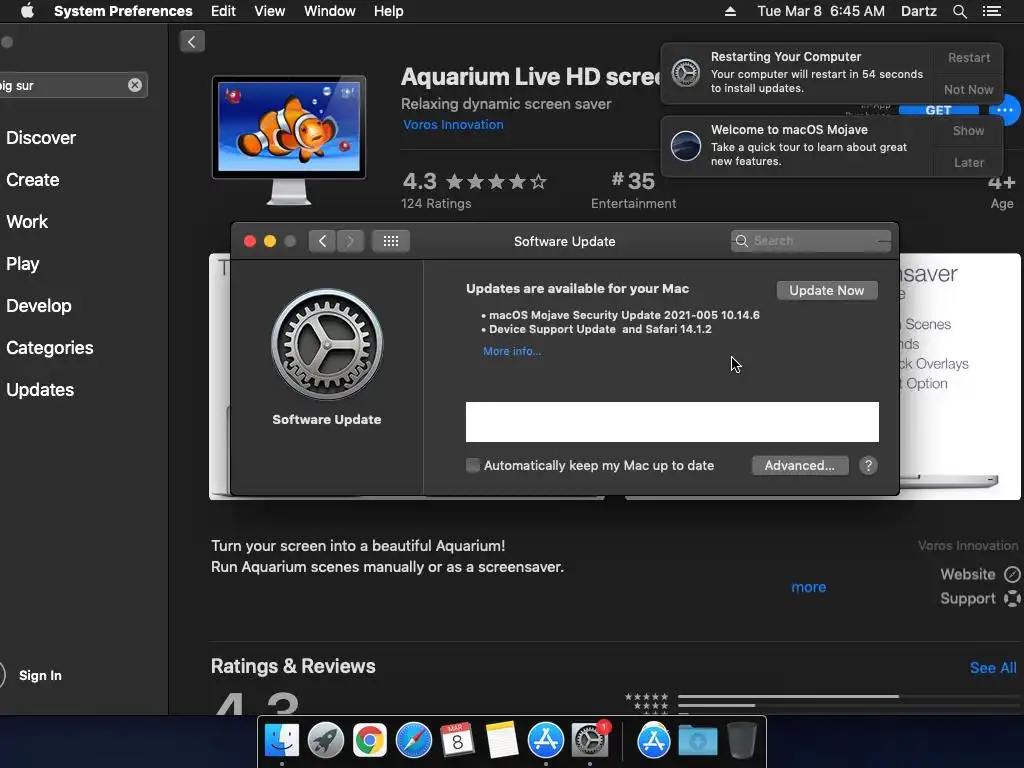Screen dimensions: 1024x768
Task: Click the #35 Entertainment ranking
Action: pos(633,189)
